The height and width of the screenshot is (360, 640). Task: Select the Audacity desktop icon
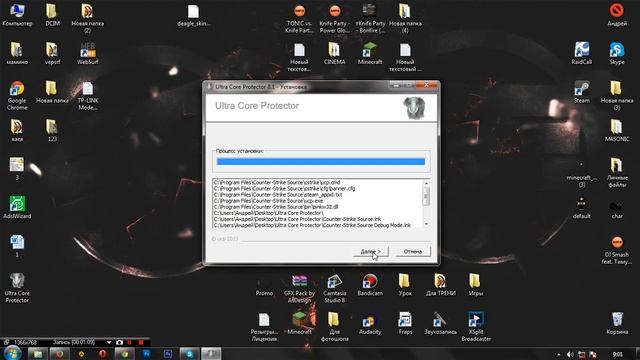click(369, 323)
